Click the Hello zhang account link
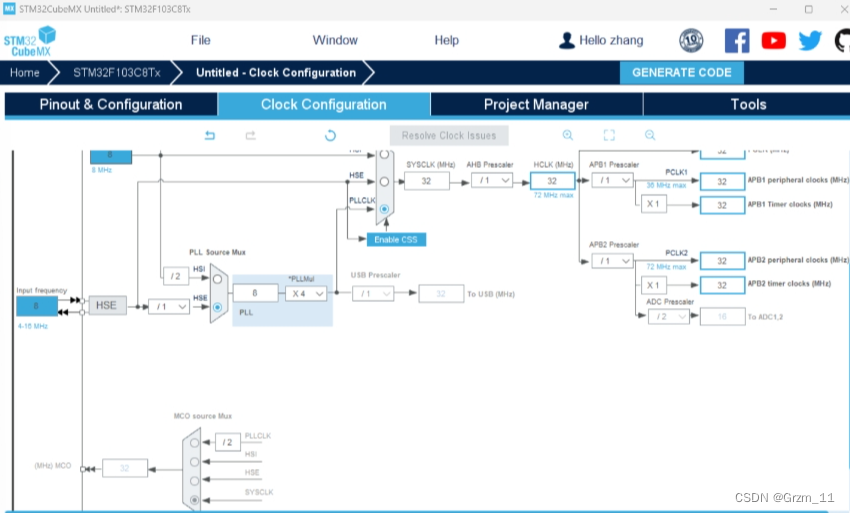850x513 pixels. point(611,40)
